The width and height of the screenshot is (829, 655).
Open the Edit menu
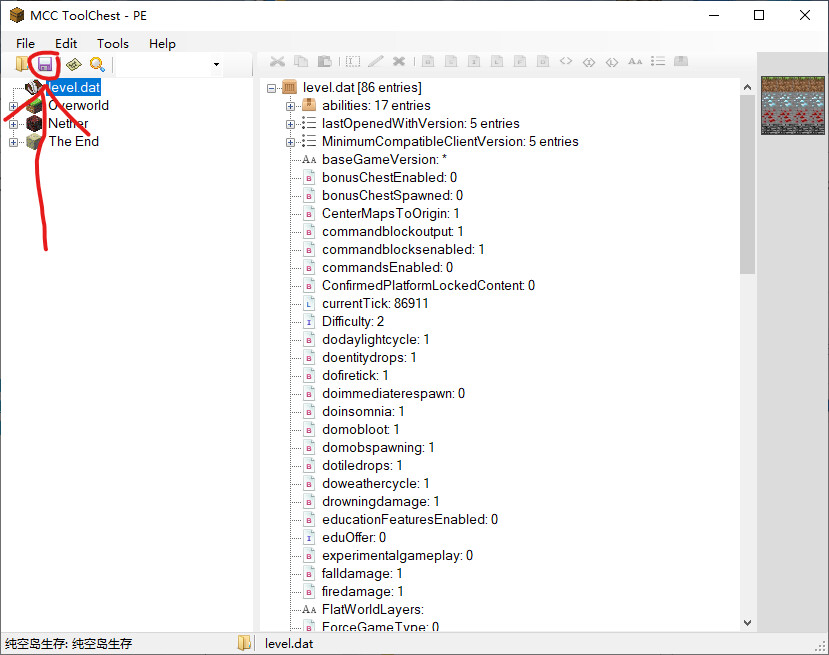[x=66, y=43]
